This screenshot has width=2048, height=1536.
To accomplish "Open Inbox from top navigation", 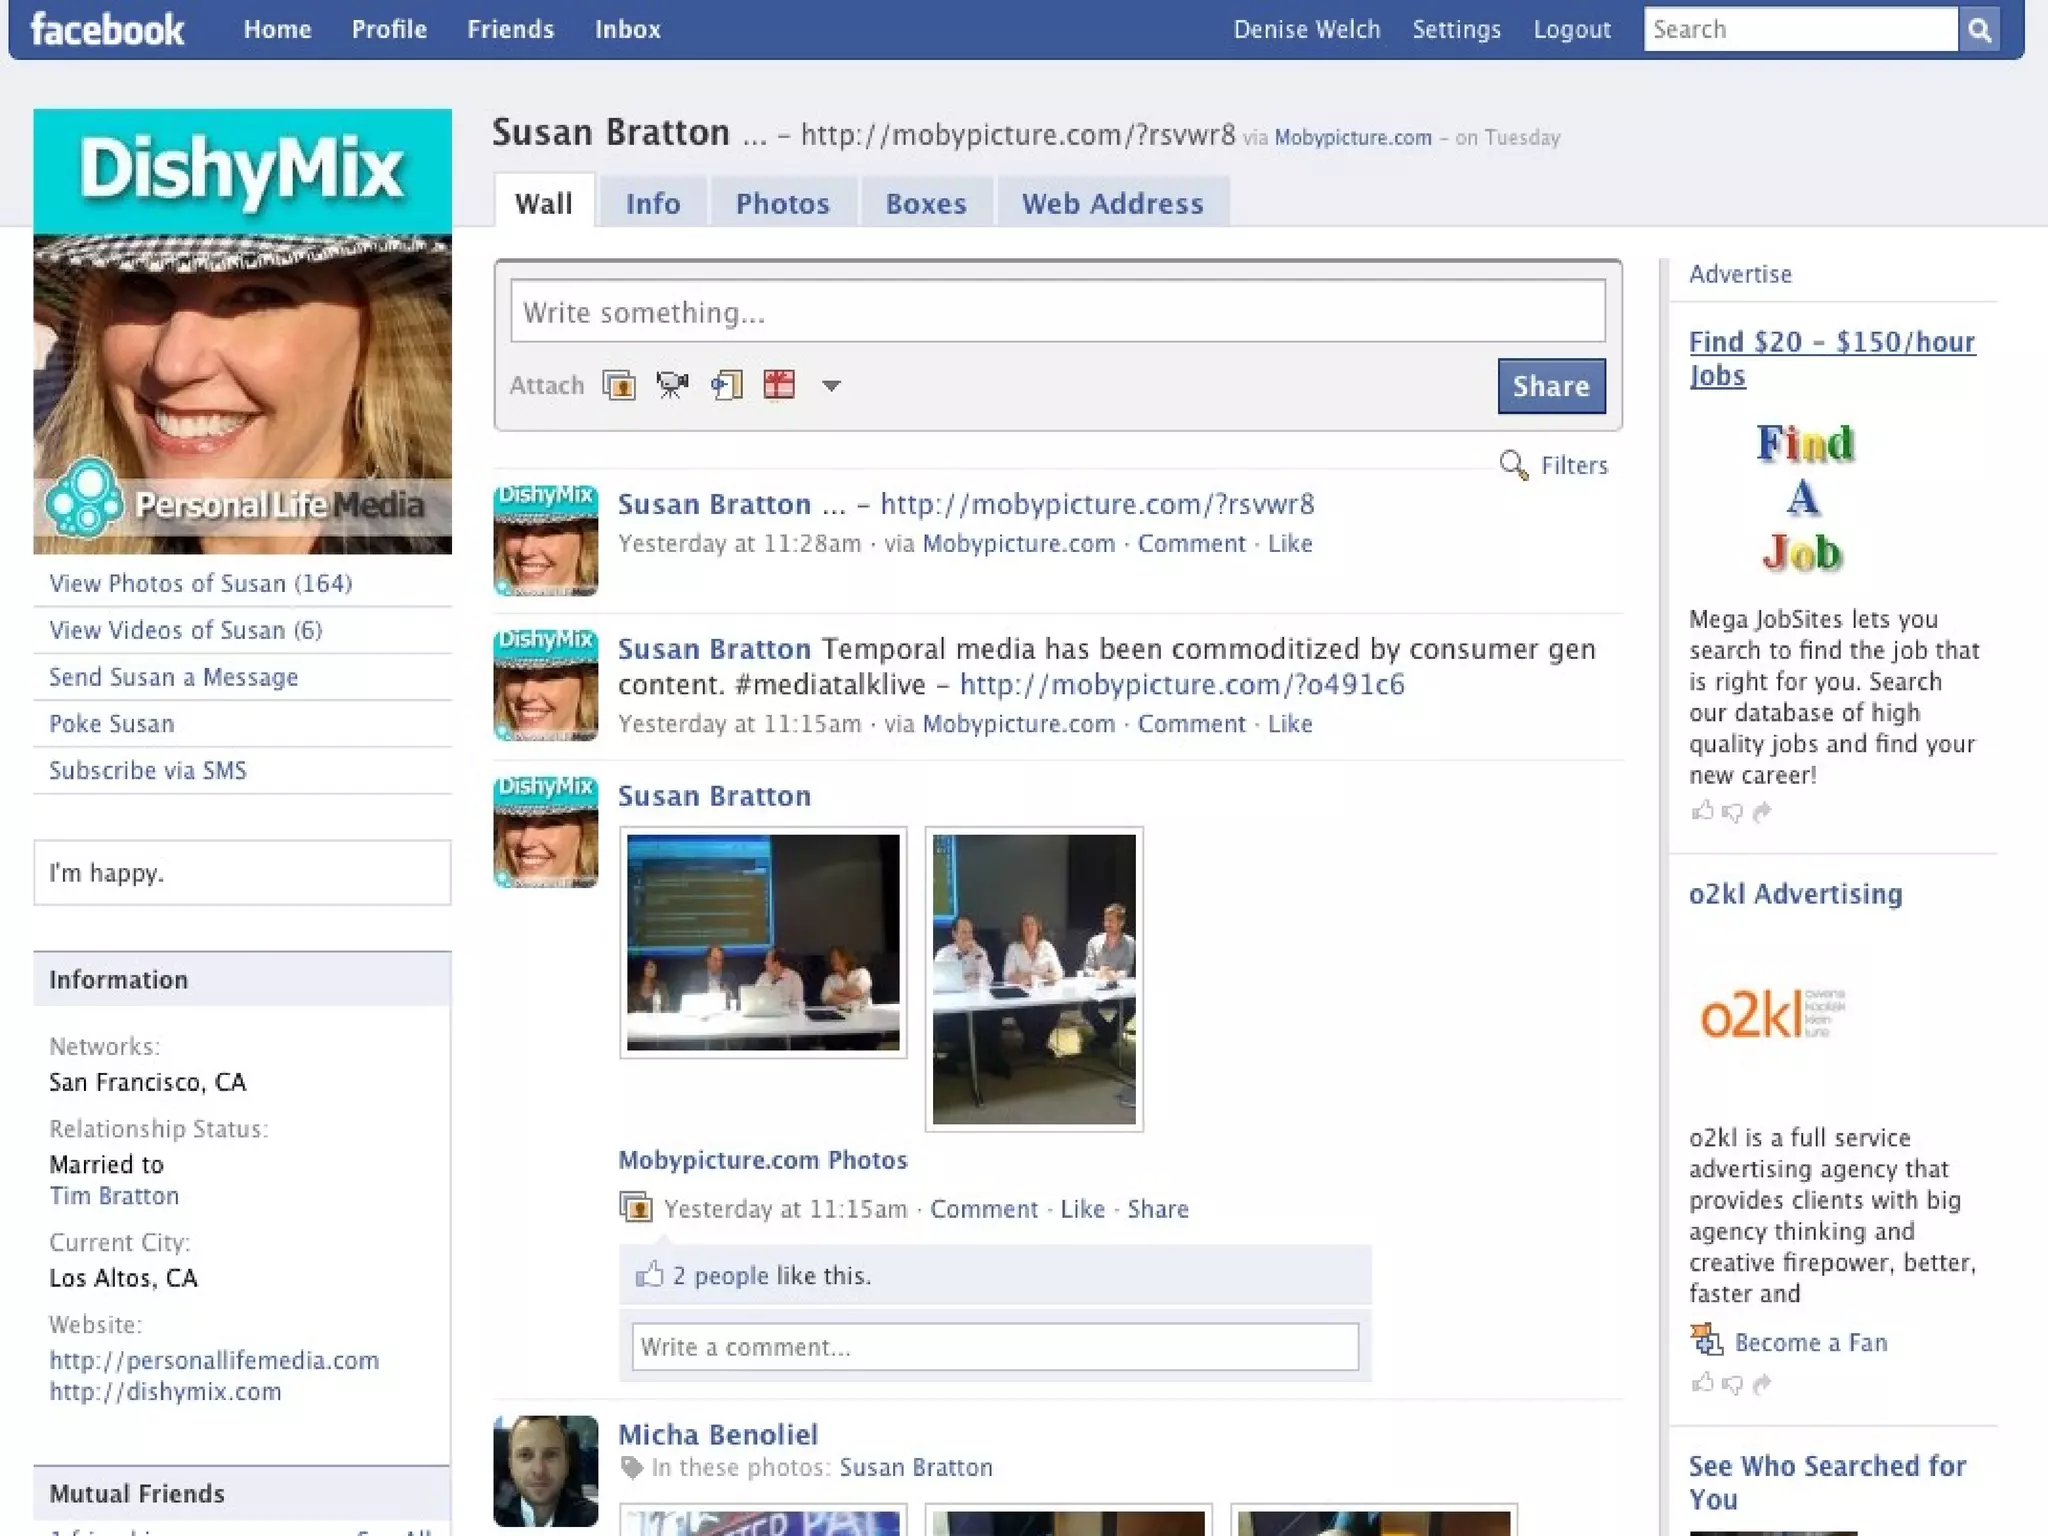I will click(627, 30).
